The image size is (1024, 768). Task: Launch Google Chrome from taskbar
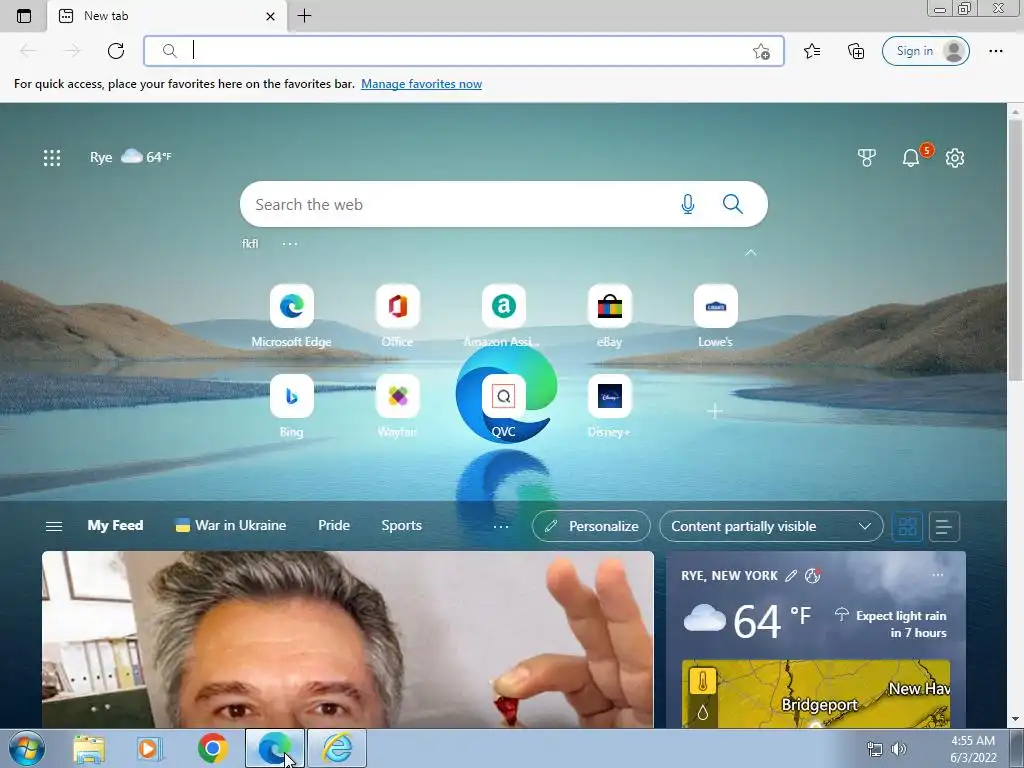(212, 748)
